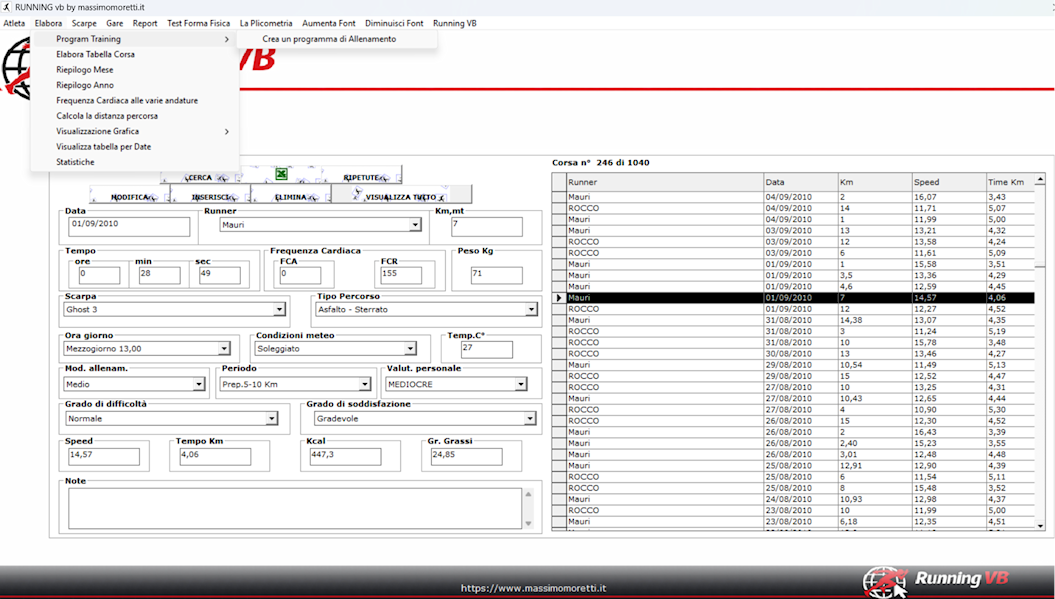The height and width of the screenshot is (599, 1055).
Task: Open the Scarpe menu
Action: click(x=84, y=23)
